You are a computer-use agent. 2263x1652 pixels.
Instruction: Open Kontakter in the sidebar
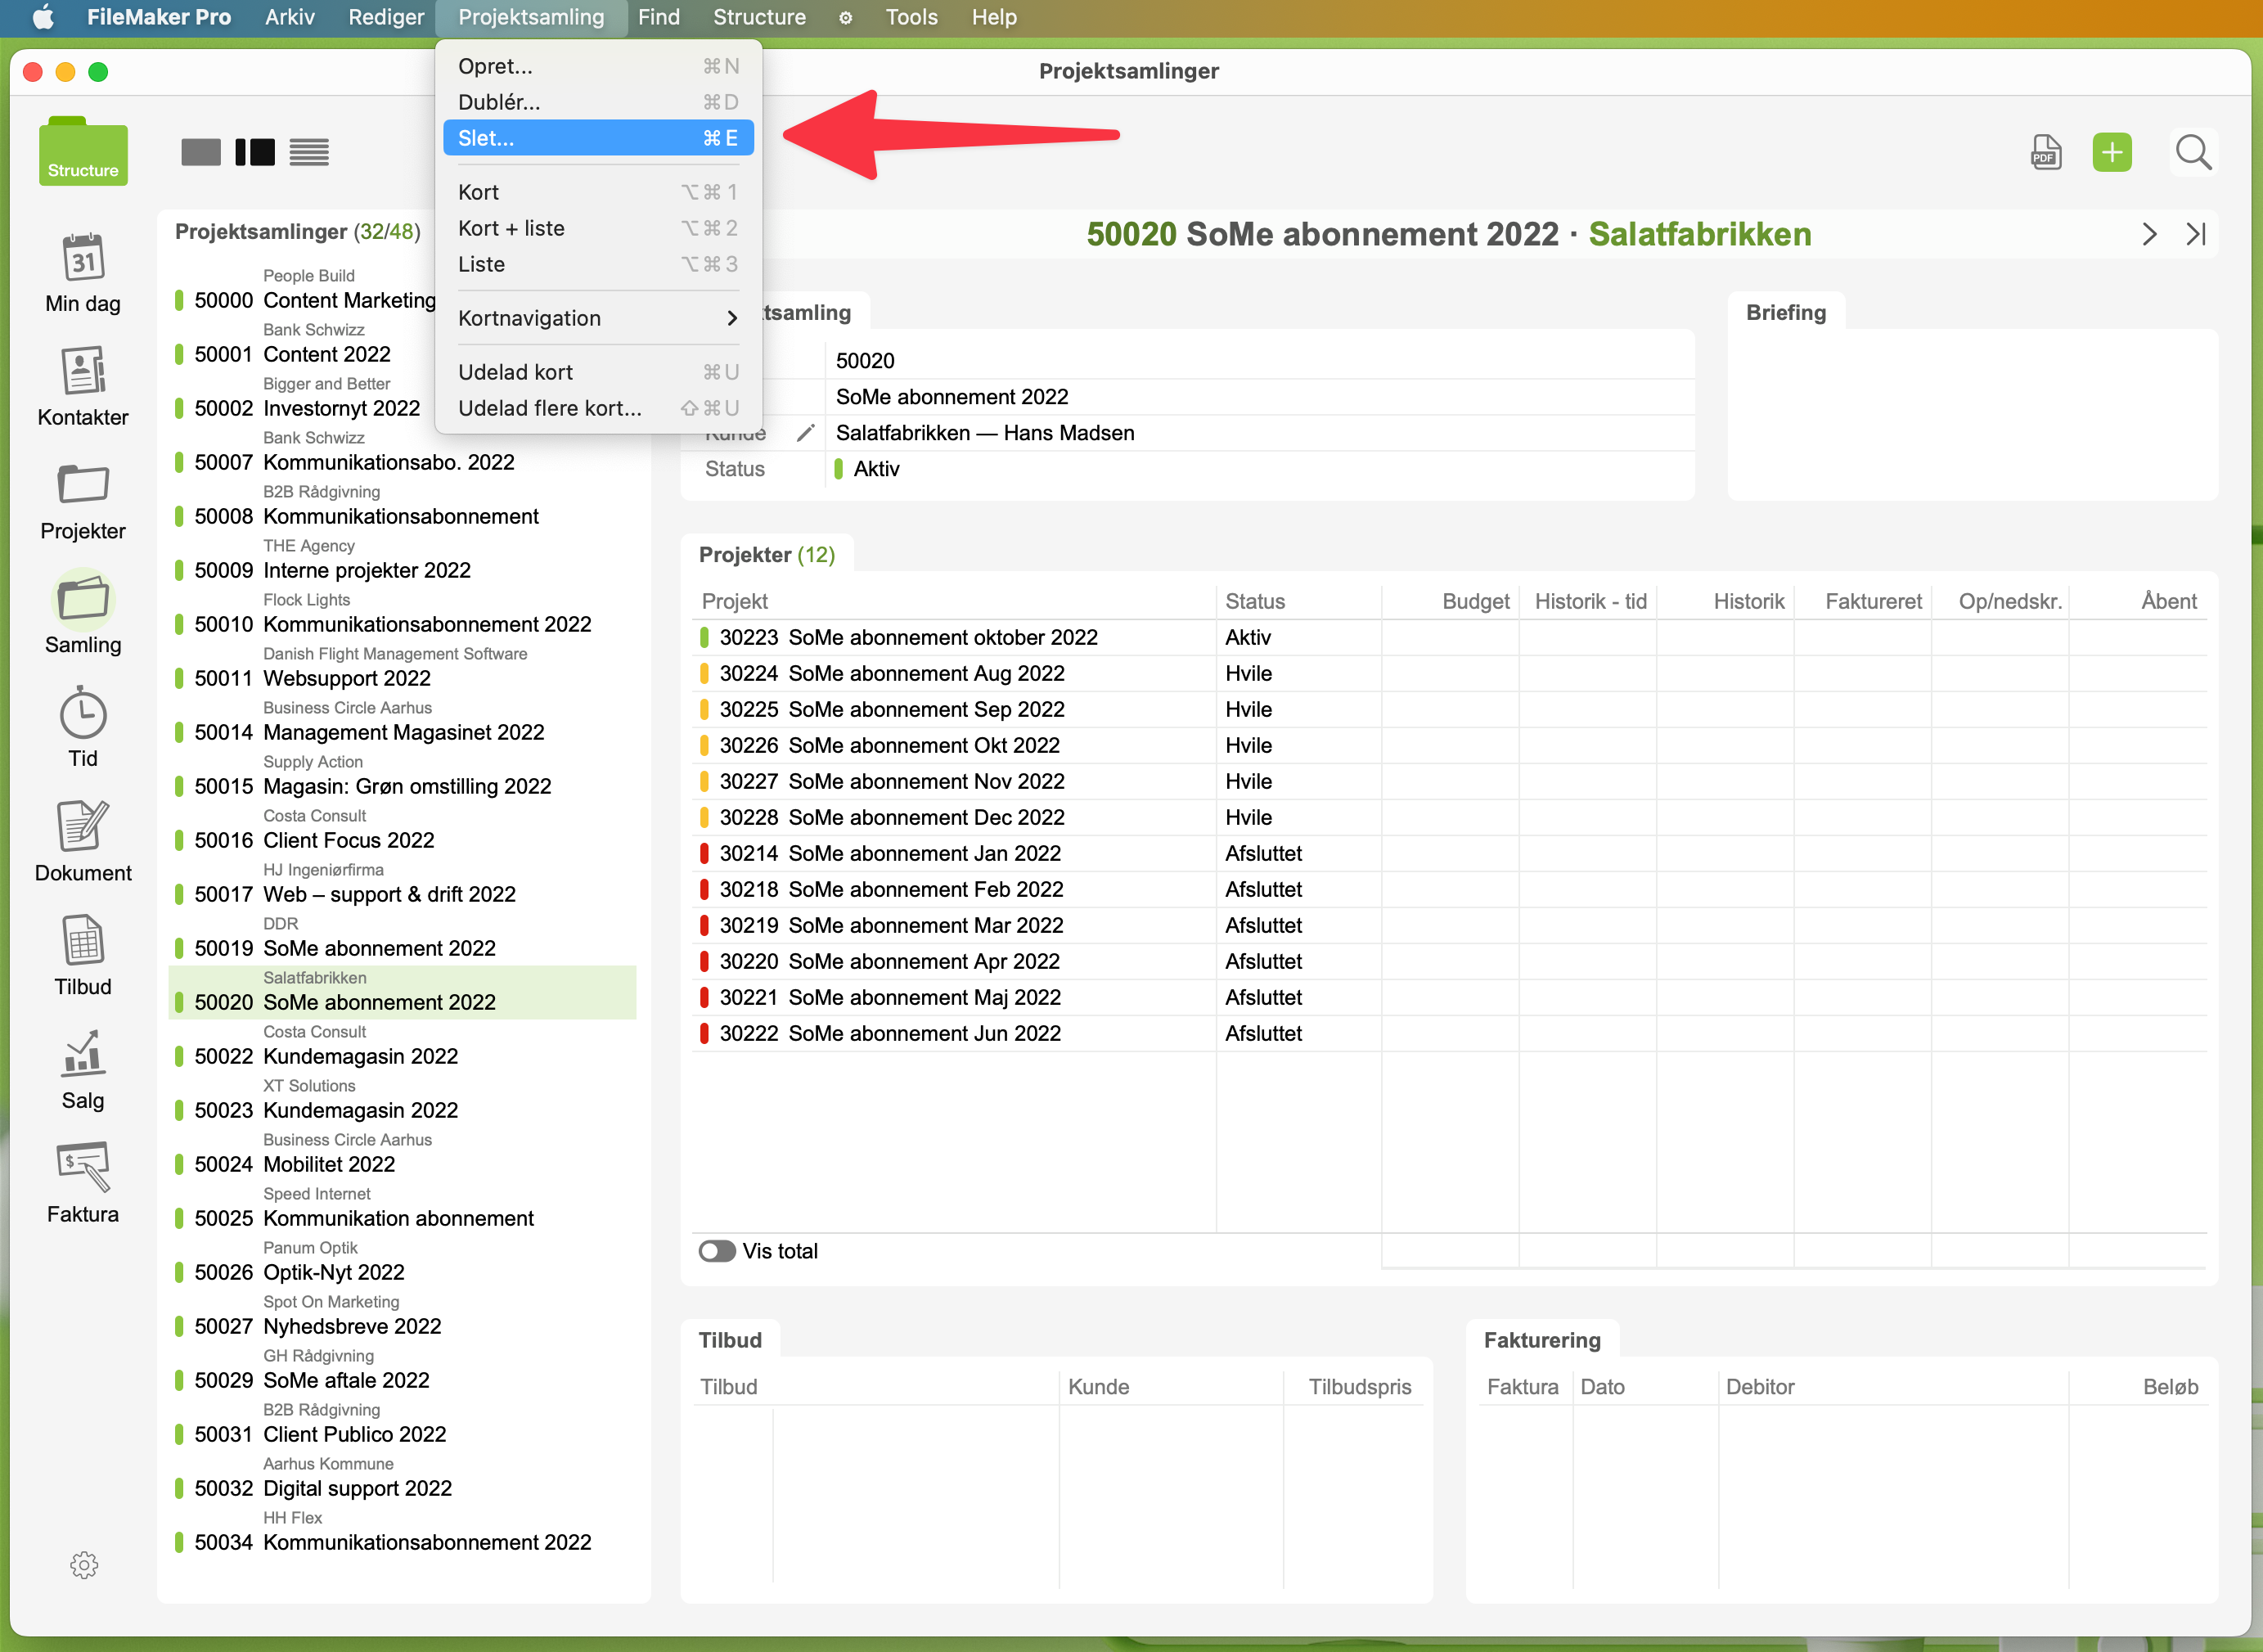click(x=83, y=372)
